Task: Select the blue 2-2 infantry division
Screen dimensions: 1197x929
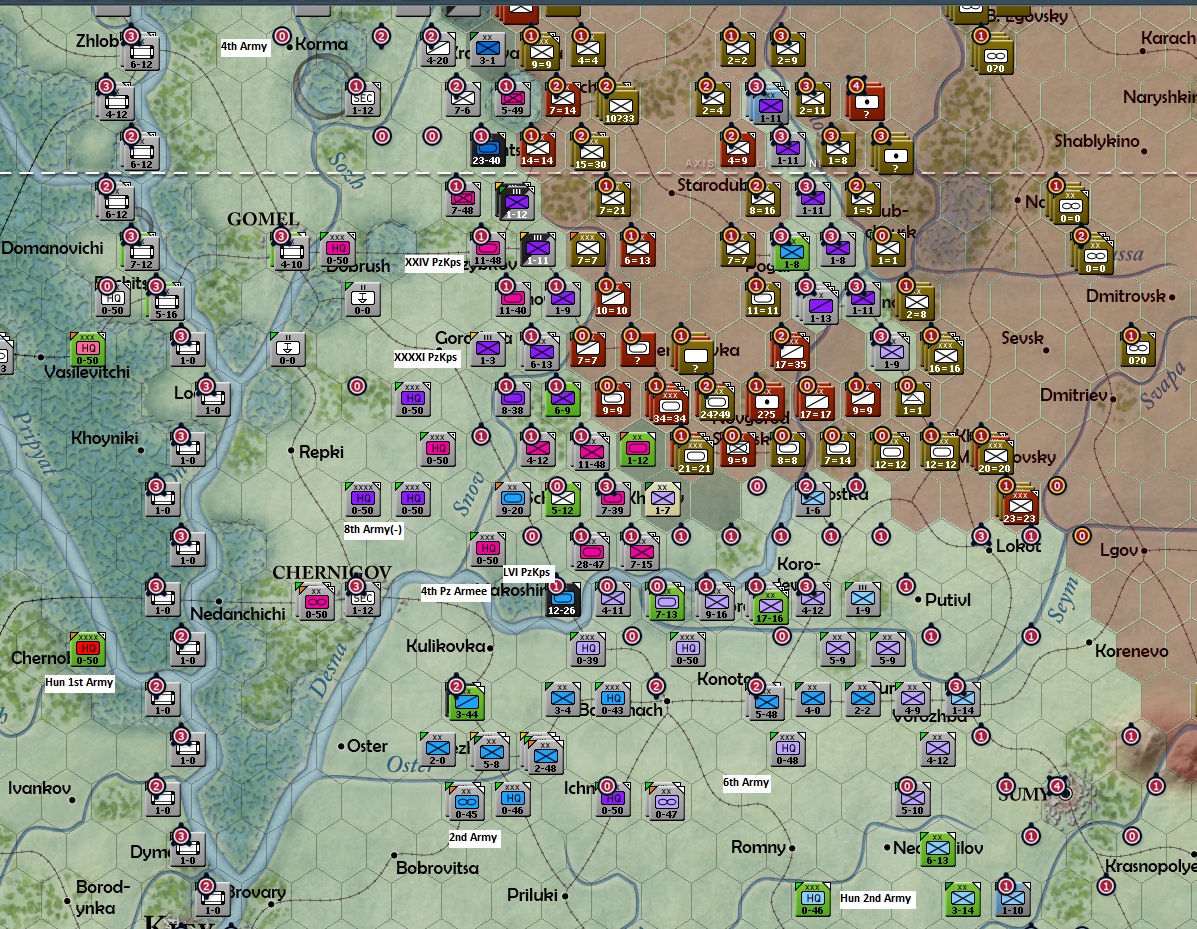Action: click(863, 699)
